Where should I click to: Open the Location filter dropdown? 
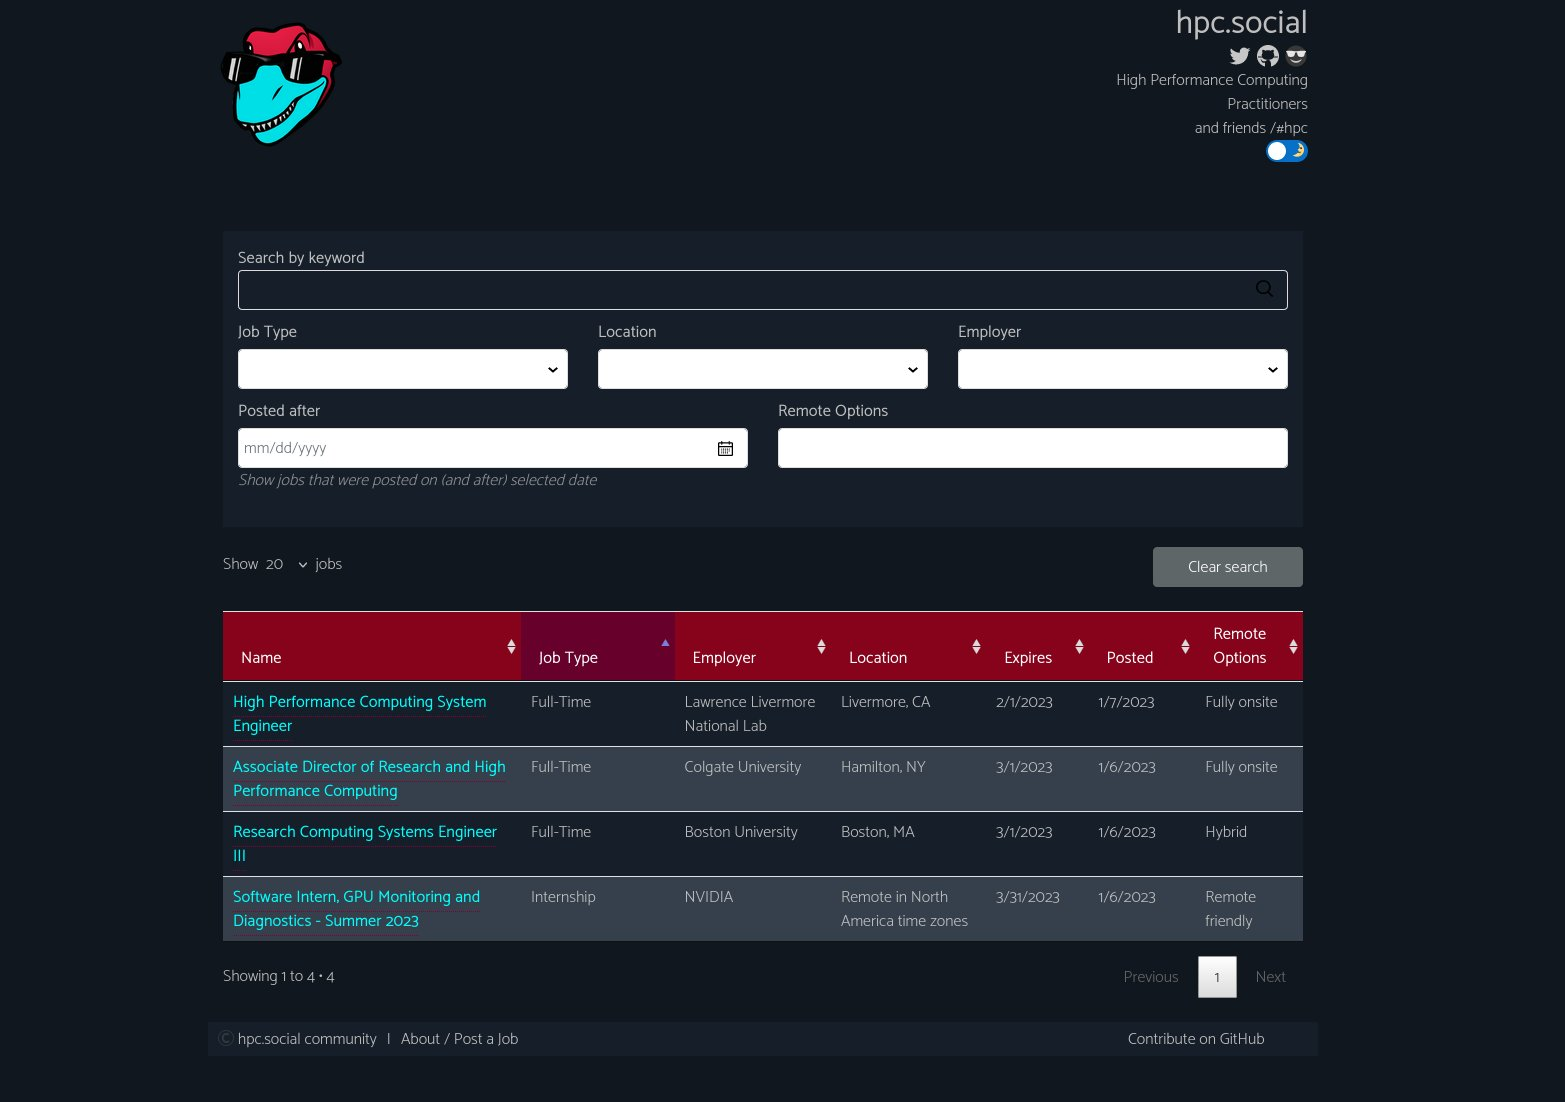(x=762, y=369)
